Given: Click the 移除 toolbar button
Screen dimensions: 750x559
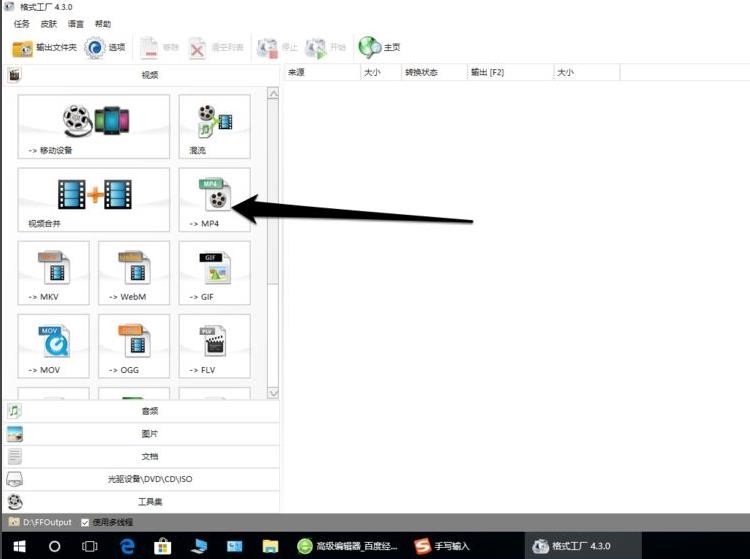Looking at the screenshot, I should click(159, 47).
